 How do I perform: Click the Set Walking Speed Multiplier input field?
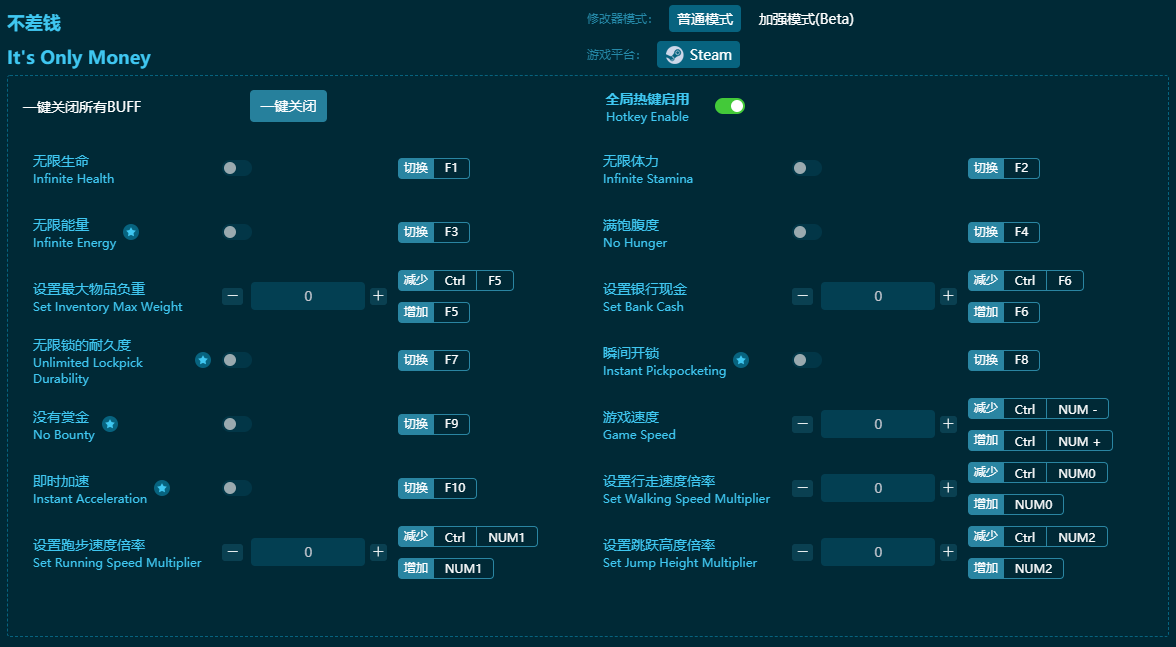(878, 488)
